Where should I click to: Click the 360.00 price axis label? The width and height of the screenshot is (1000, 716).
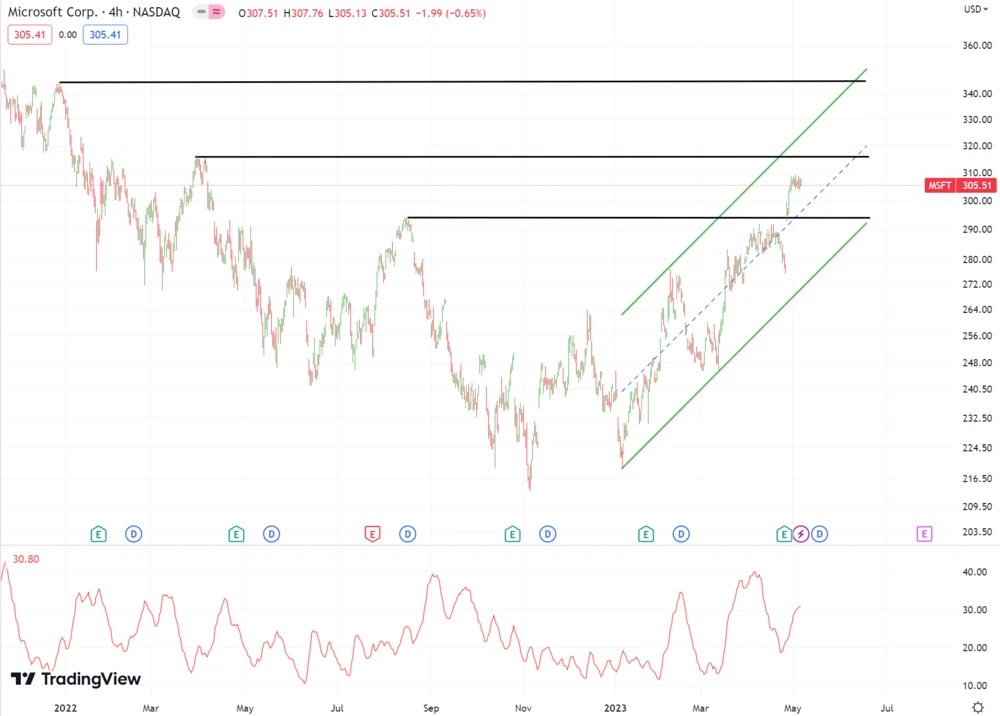977,45
